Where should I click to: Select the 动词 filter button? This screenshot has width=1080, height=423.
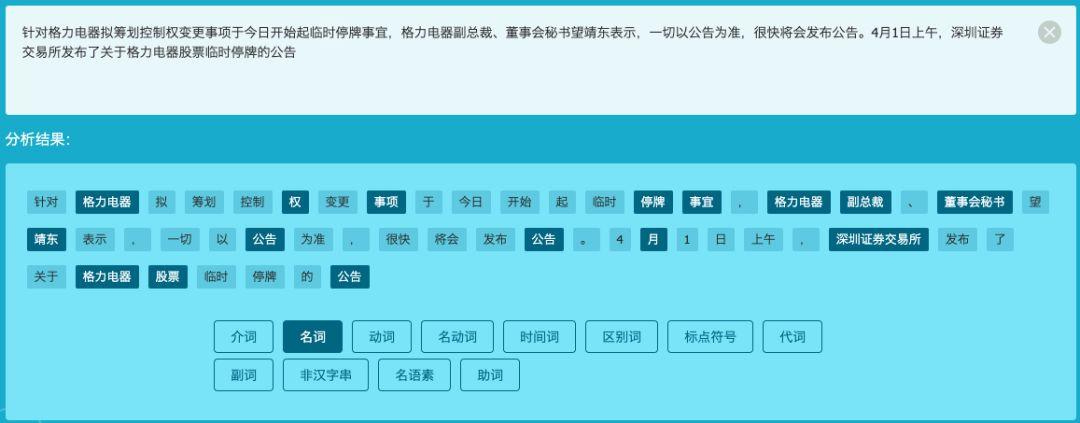coord(382,337)
